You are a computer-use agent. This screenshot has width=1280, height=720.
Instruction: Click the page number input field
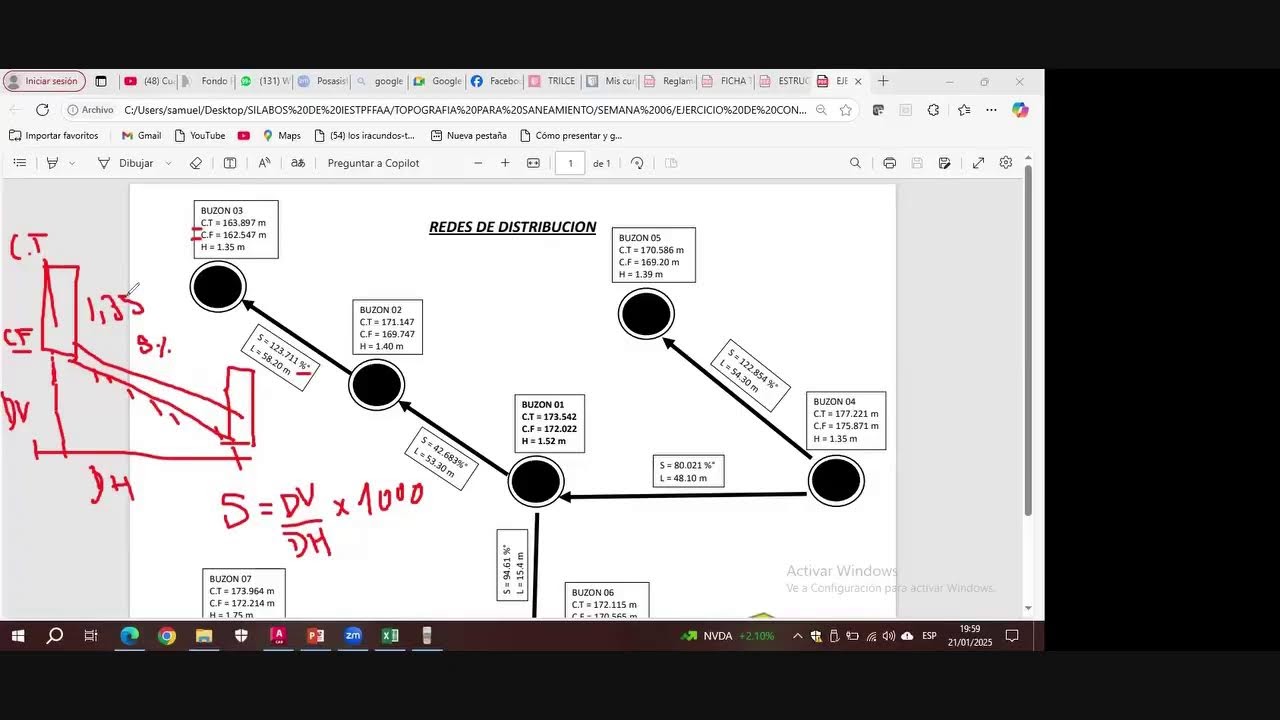(570, 163)
